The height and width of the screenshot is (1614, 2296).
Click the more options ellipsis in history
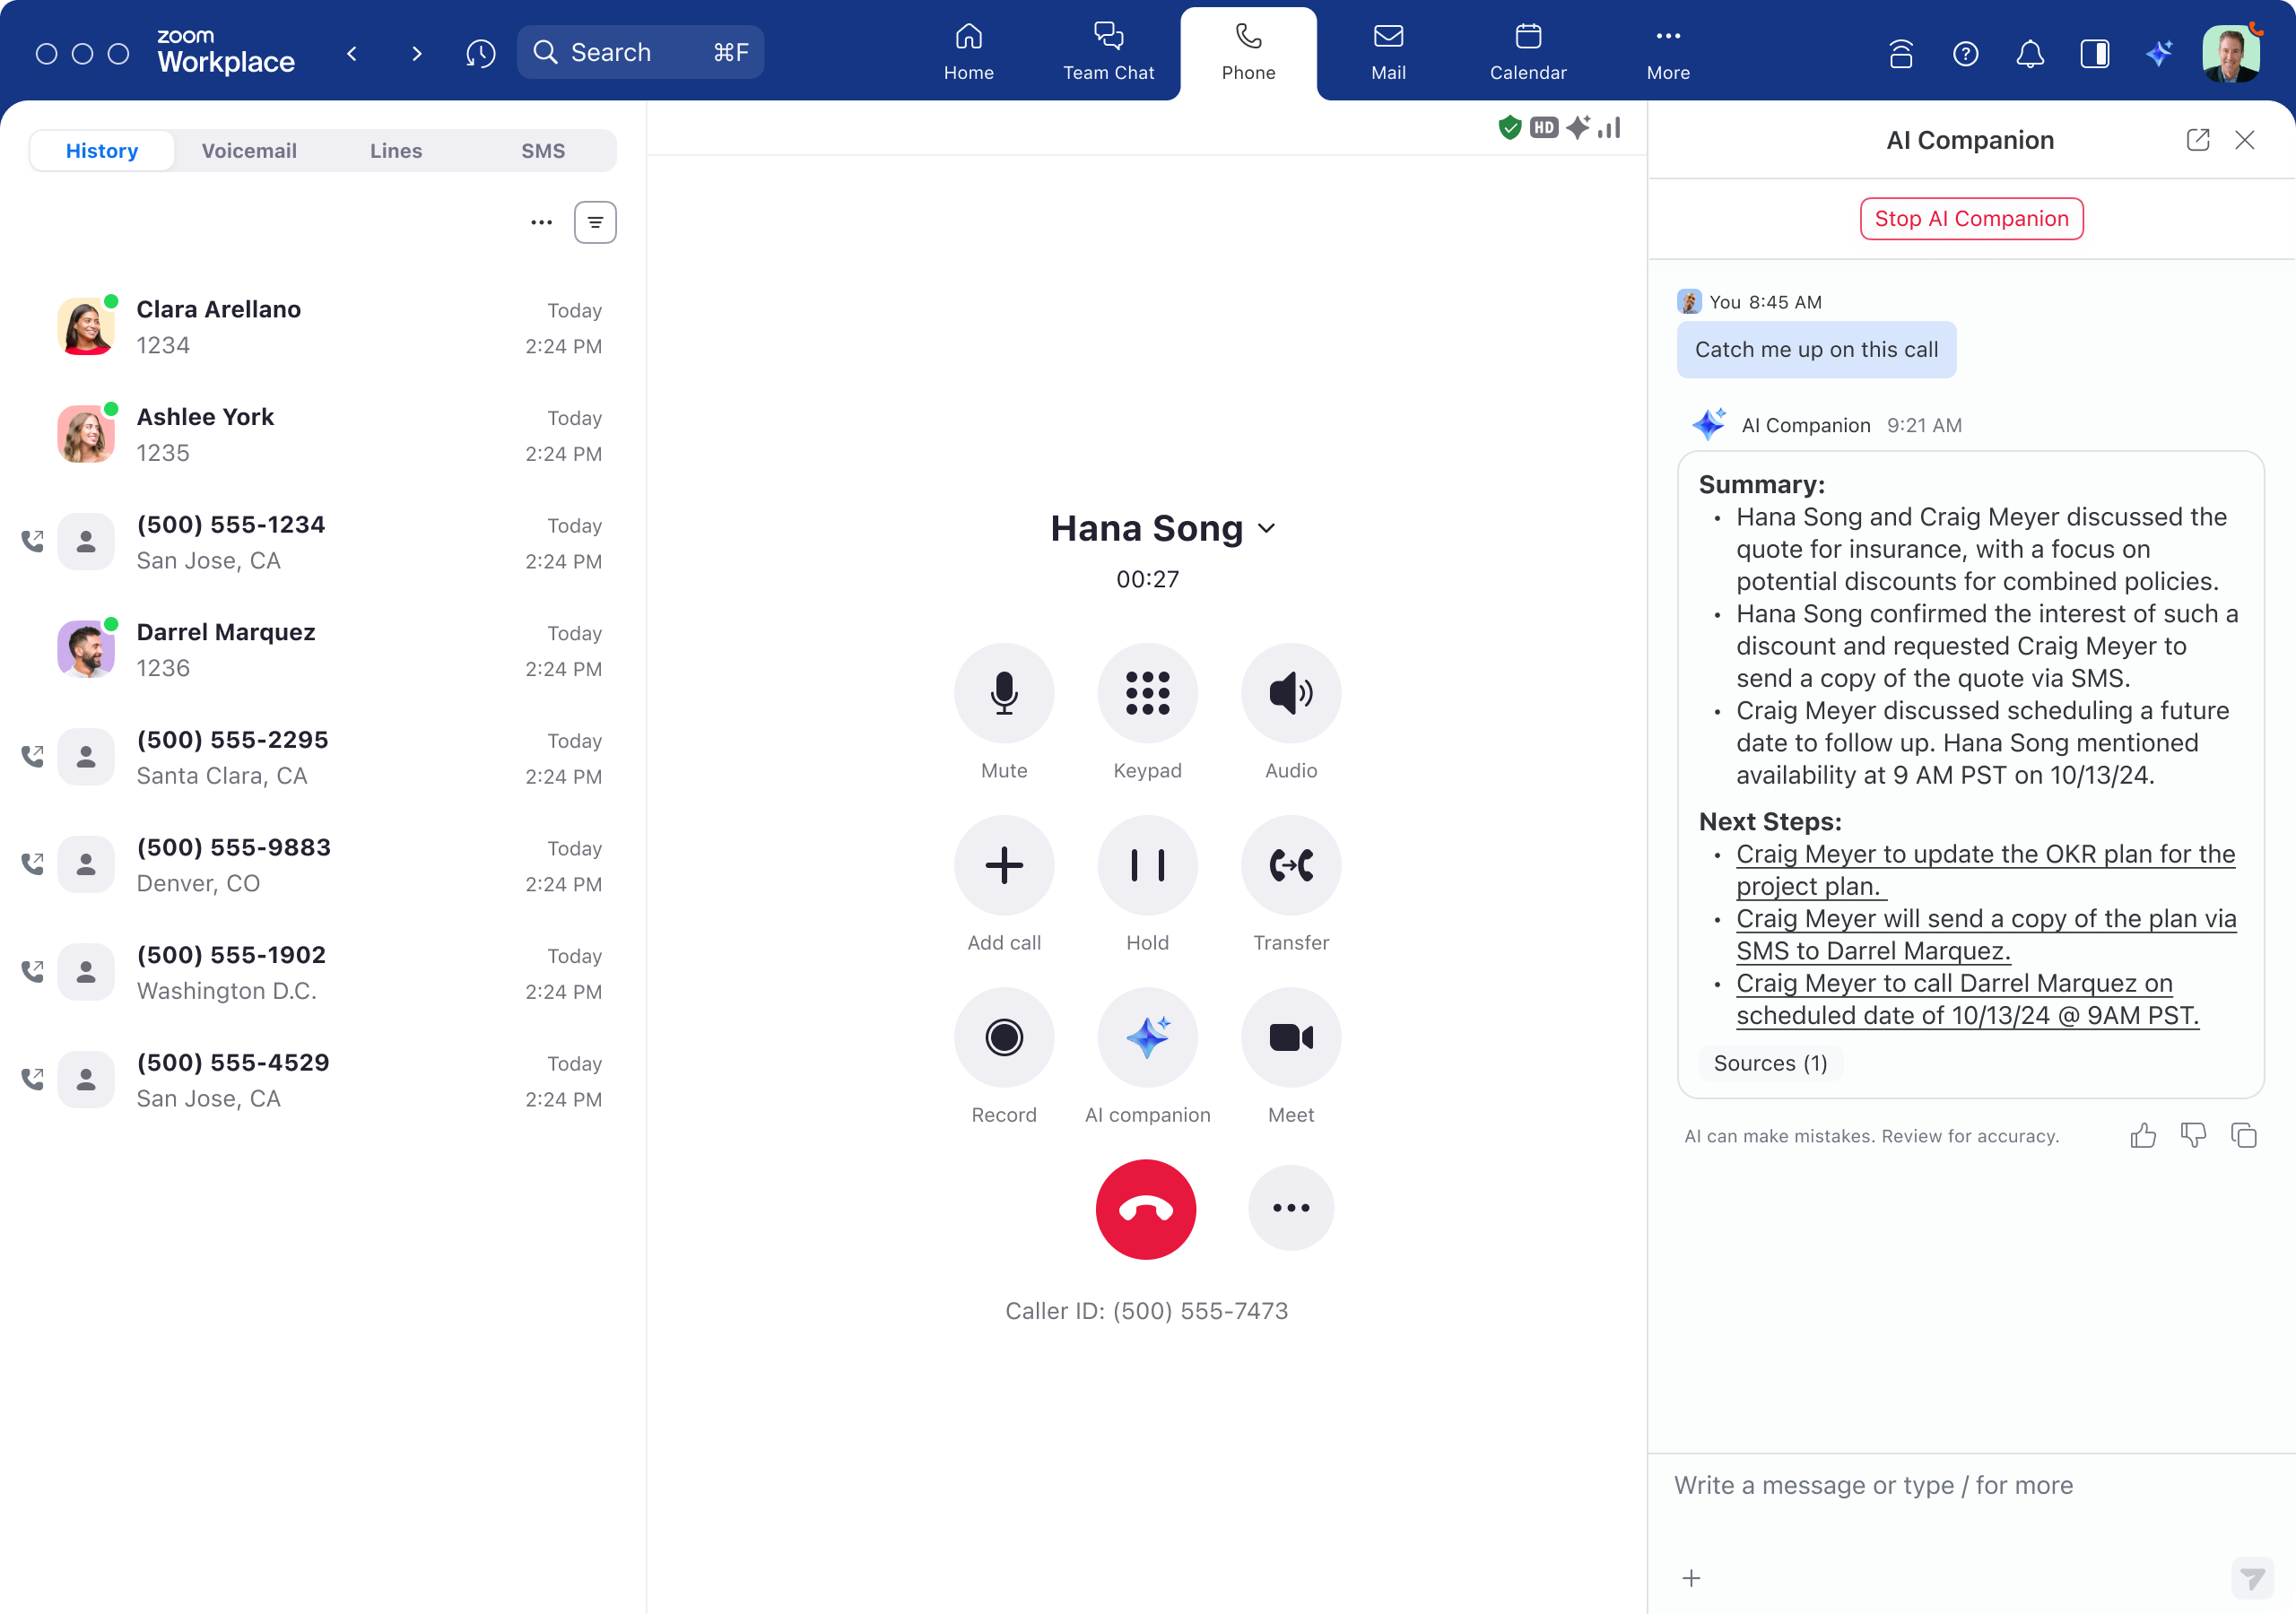coord(542,221)
